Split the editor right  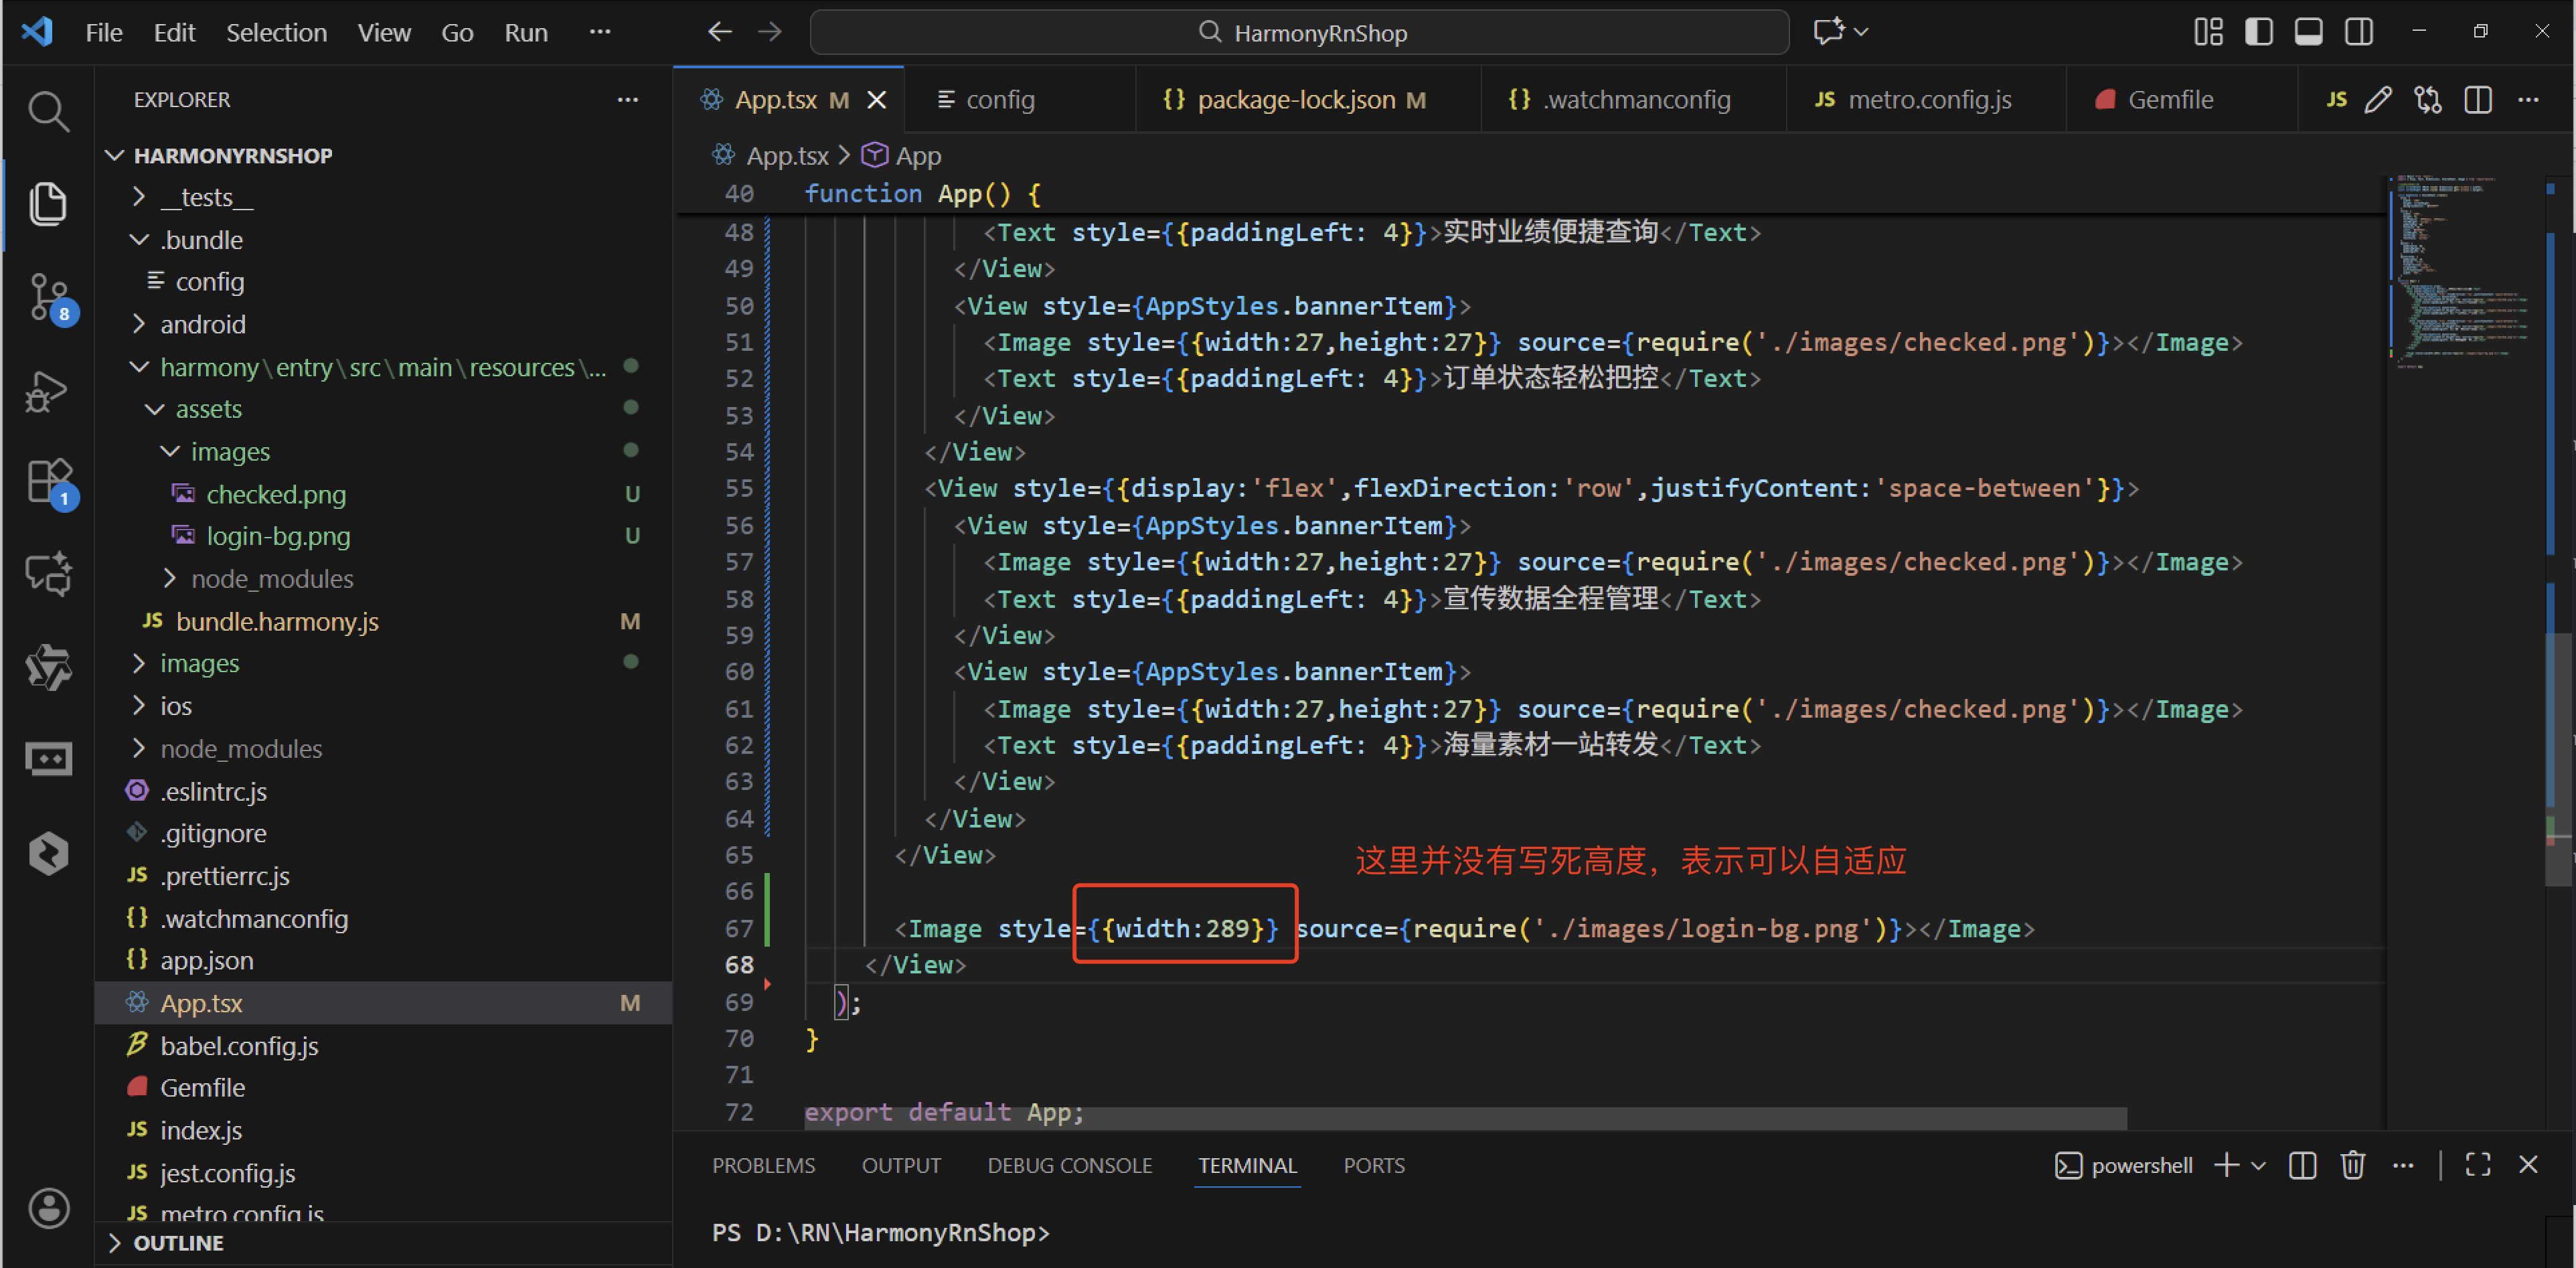click(2477, 100)
